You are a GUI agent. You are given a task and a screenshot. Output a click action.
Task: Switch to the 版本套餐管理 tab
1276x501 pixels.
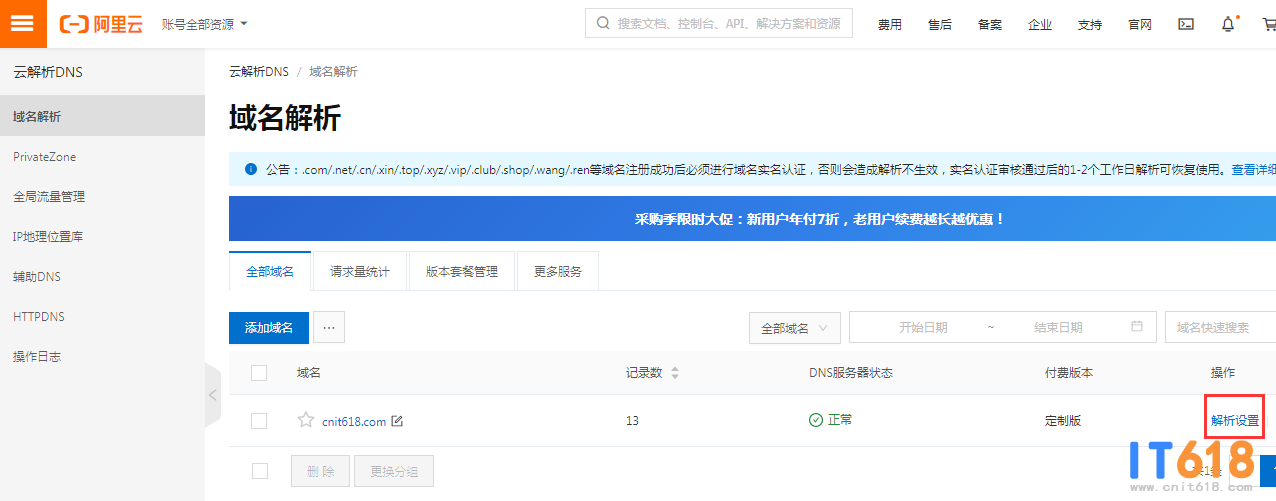[461, 271]
